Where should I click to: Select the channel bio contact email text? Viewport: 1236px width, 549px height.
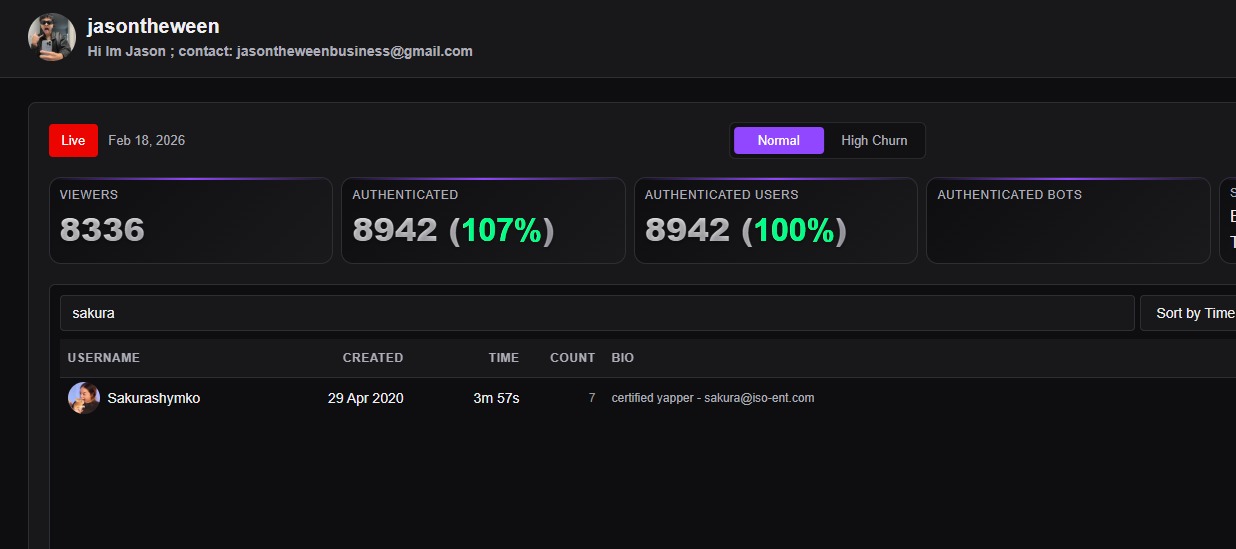pyautogui.click(x=355, y=51)
